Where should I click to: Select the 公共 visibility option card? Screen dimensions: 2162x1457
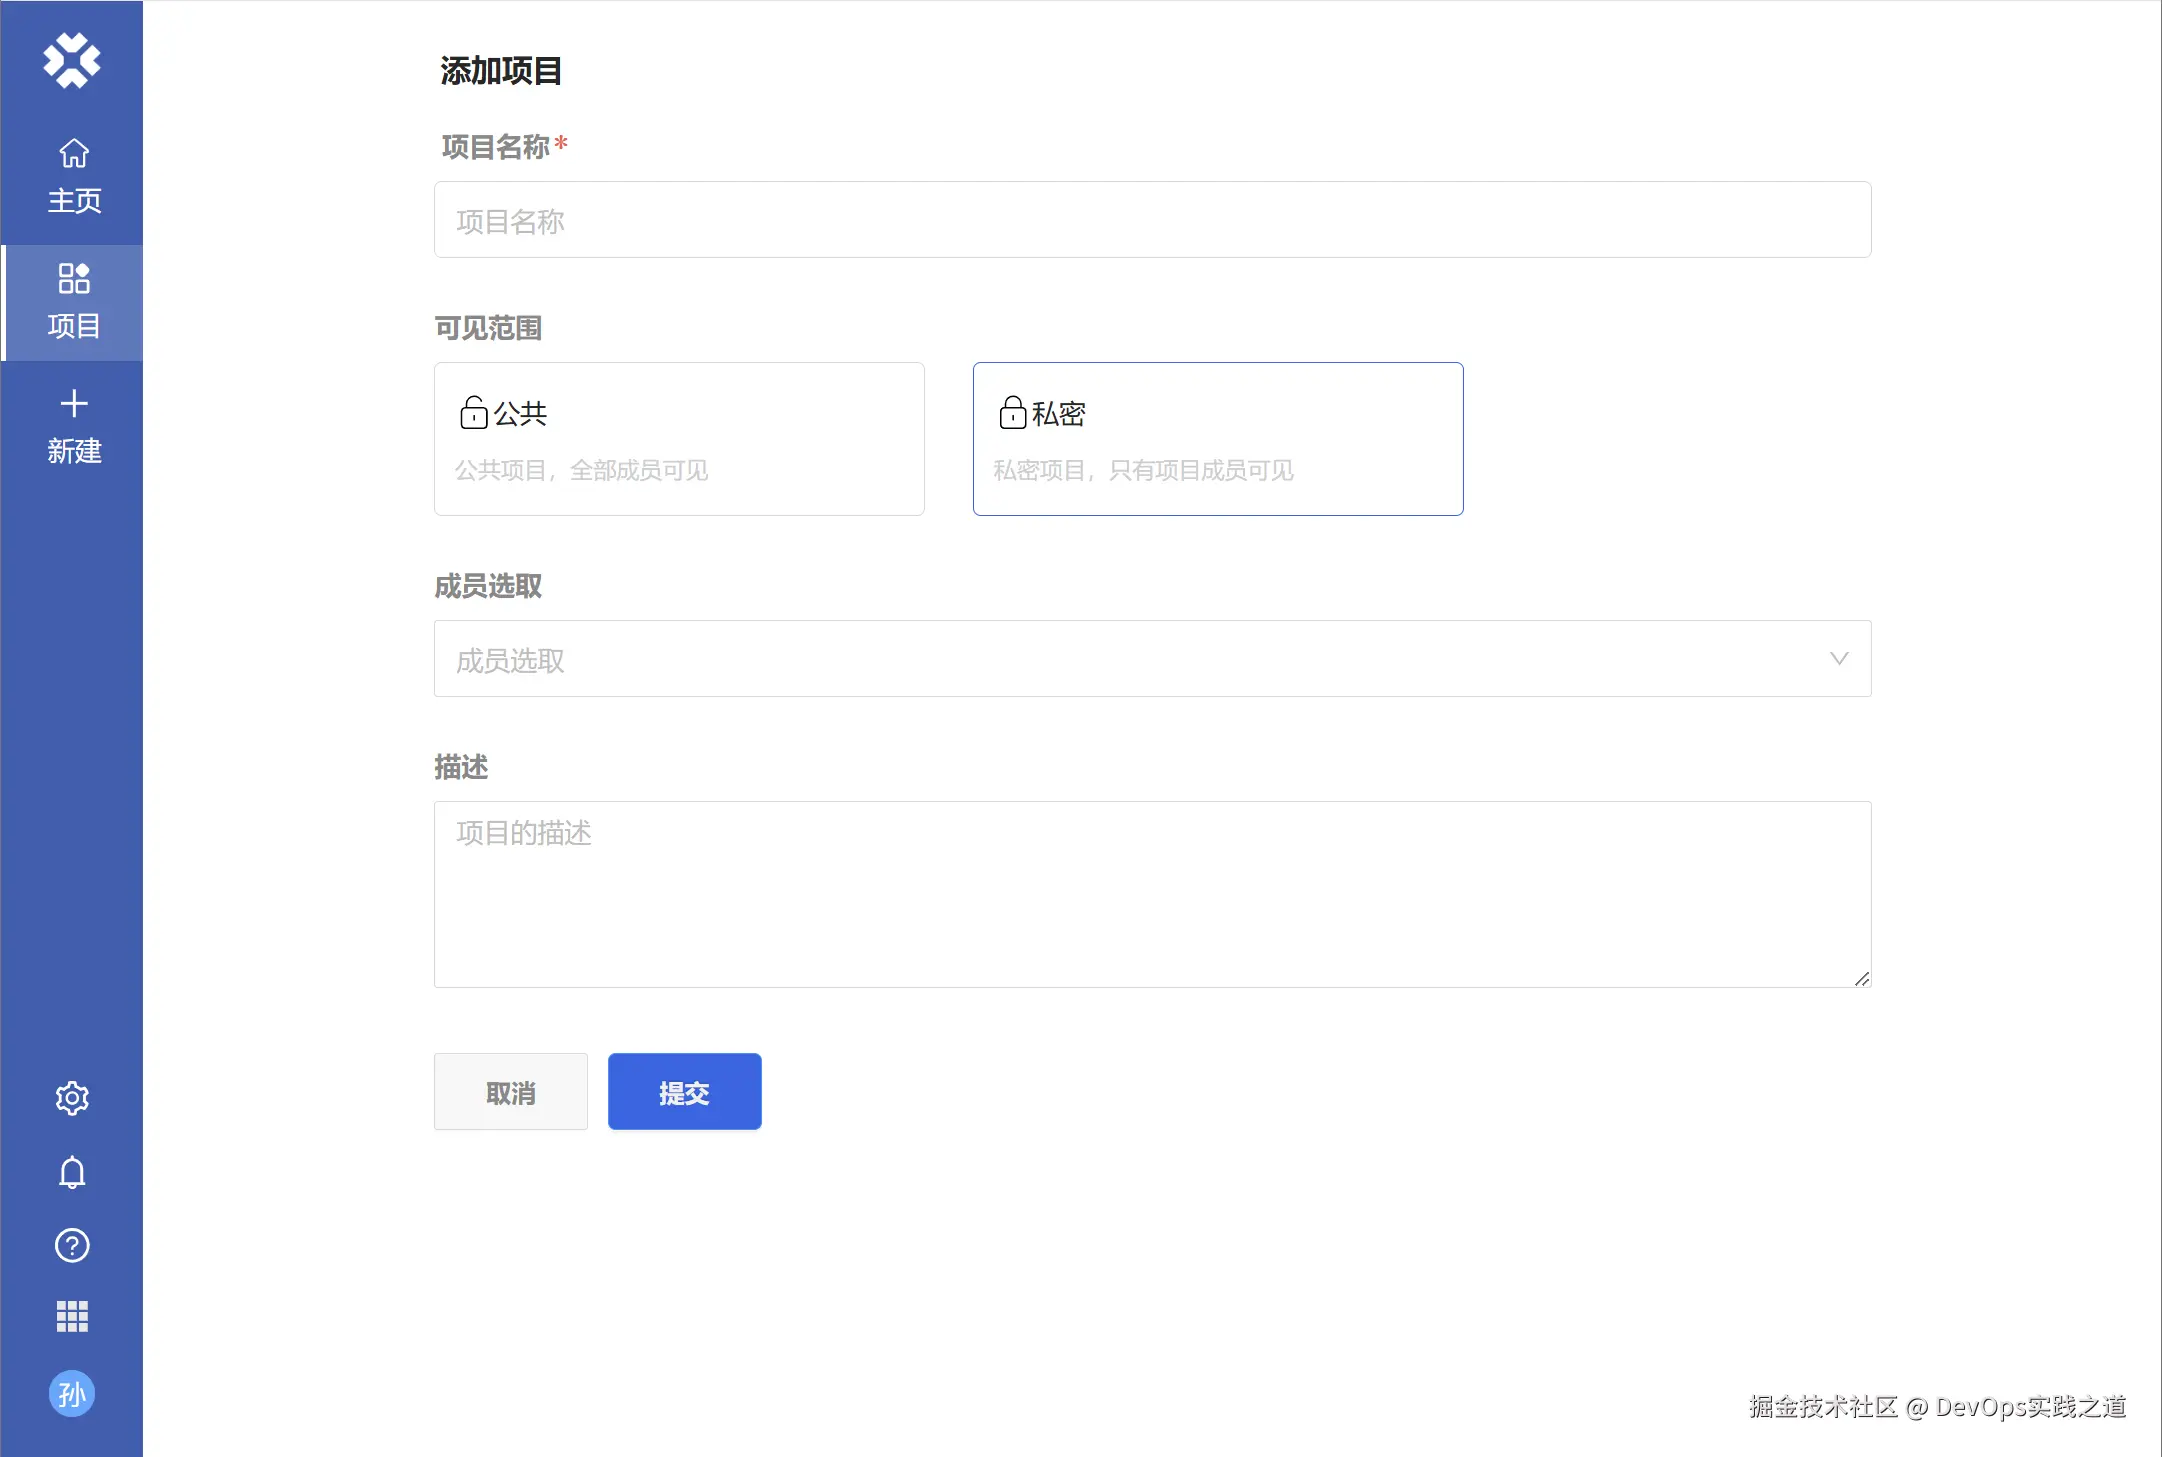click(679, 439)
